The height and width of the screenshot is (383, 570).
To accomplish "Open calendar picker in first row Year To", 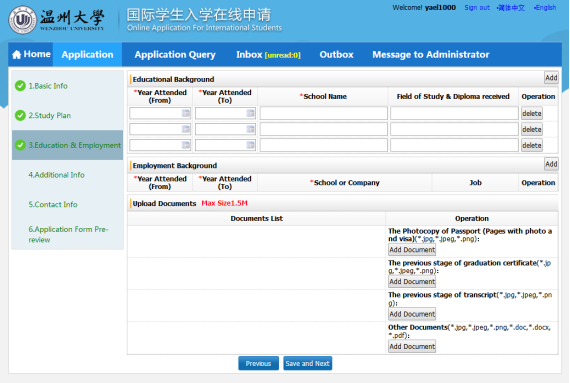I will [x=250, y=113].
